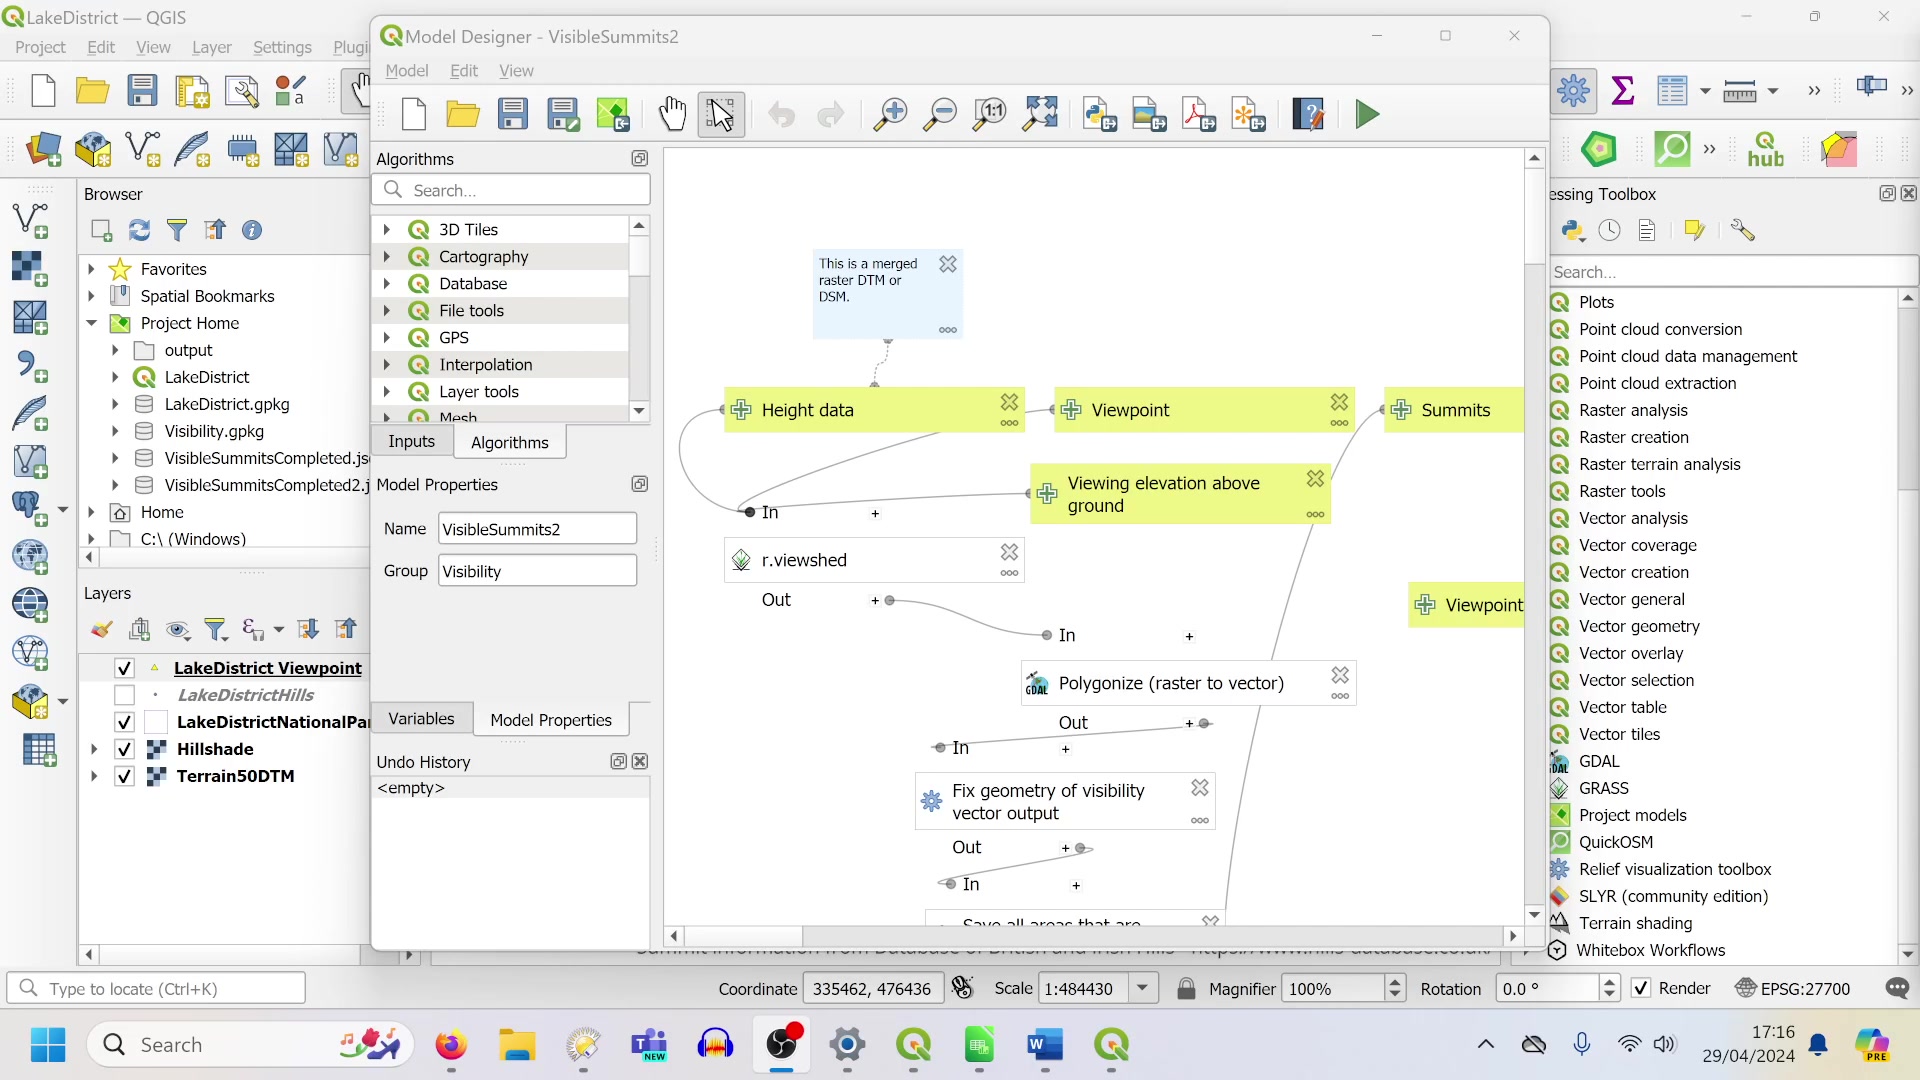Toggle the Render checkbox in status bar
The image size is (1920, 1080).
pos(1641,988)
